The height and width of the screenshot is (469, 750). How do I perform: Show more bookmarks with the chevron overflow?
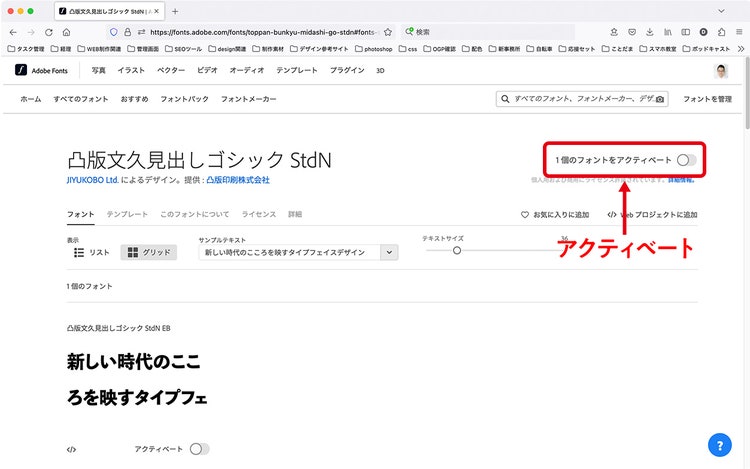tap(741, 49)
